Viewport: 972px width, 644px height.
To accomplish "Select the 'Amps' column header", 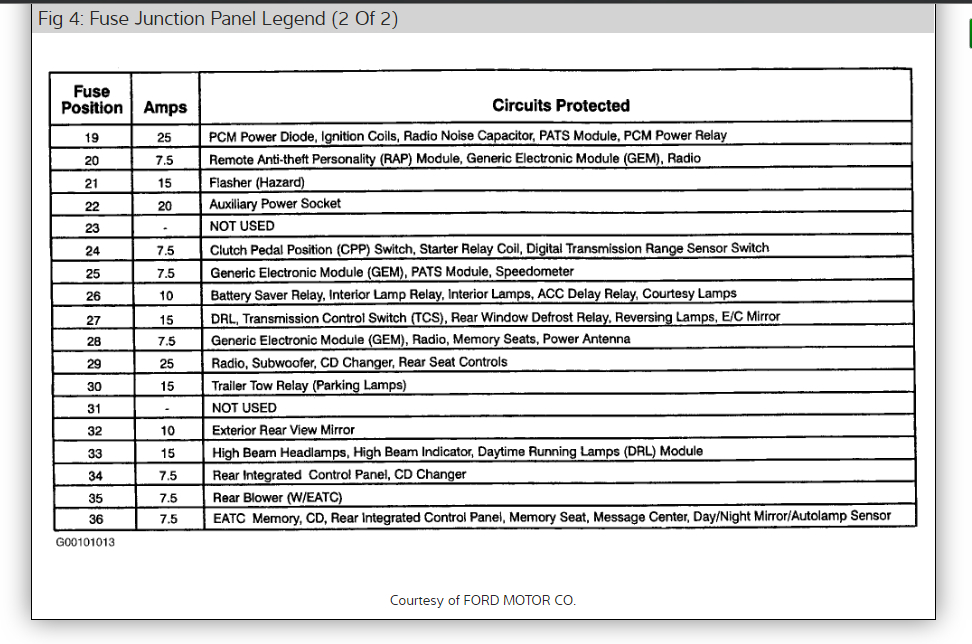I will coord(165,107).
